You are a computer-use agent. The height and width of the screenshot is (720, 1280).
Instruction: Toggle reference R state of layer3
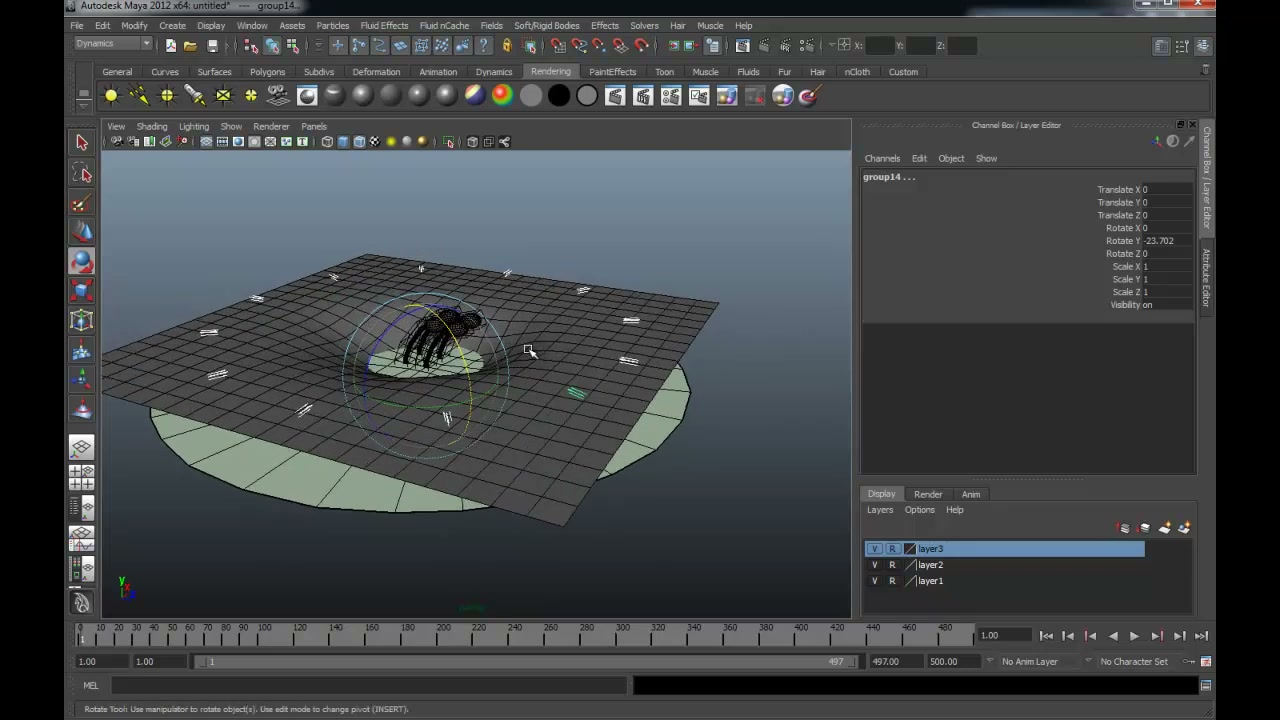tap(892, 549)
